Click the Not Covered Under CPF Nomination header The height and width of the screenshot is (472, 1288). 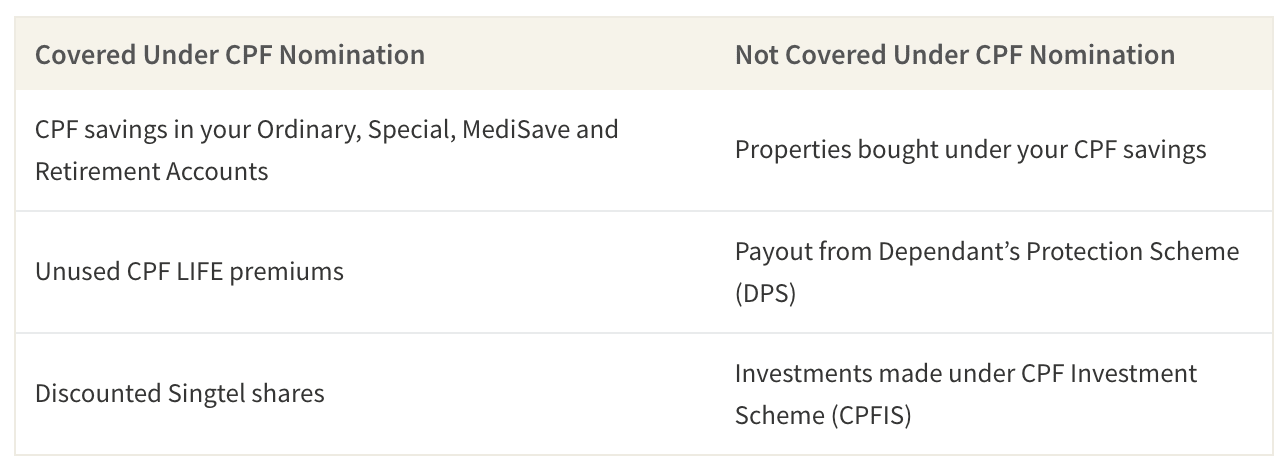tap(955, 54)
